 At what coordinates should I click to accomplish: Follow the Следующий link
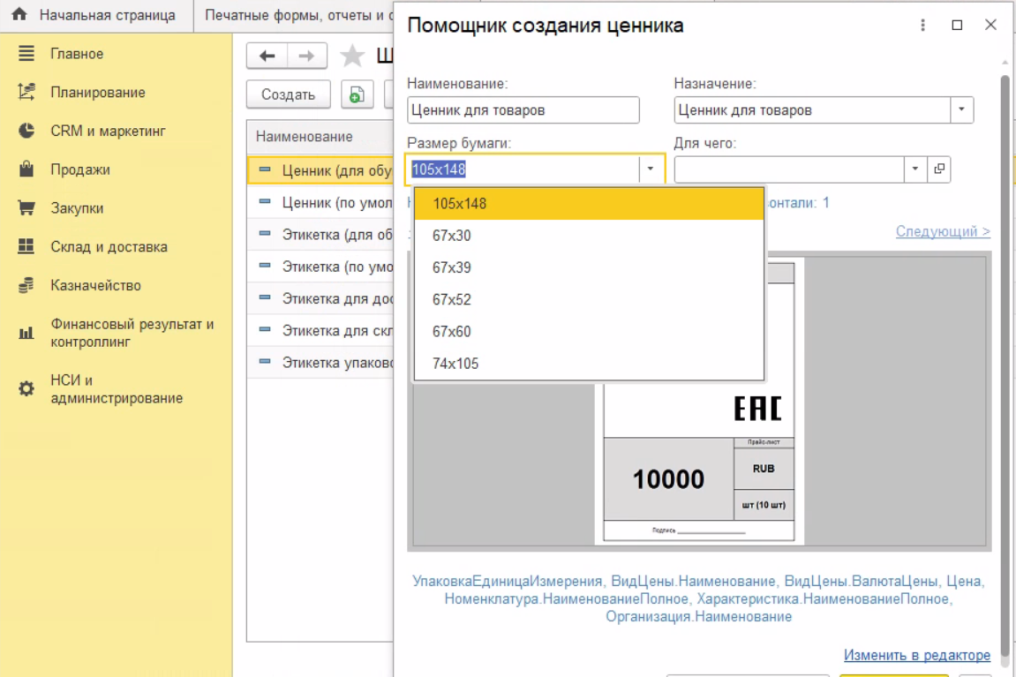click(x=942, y=232)
